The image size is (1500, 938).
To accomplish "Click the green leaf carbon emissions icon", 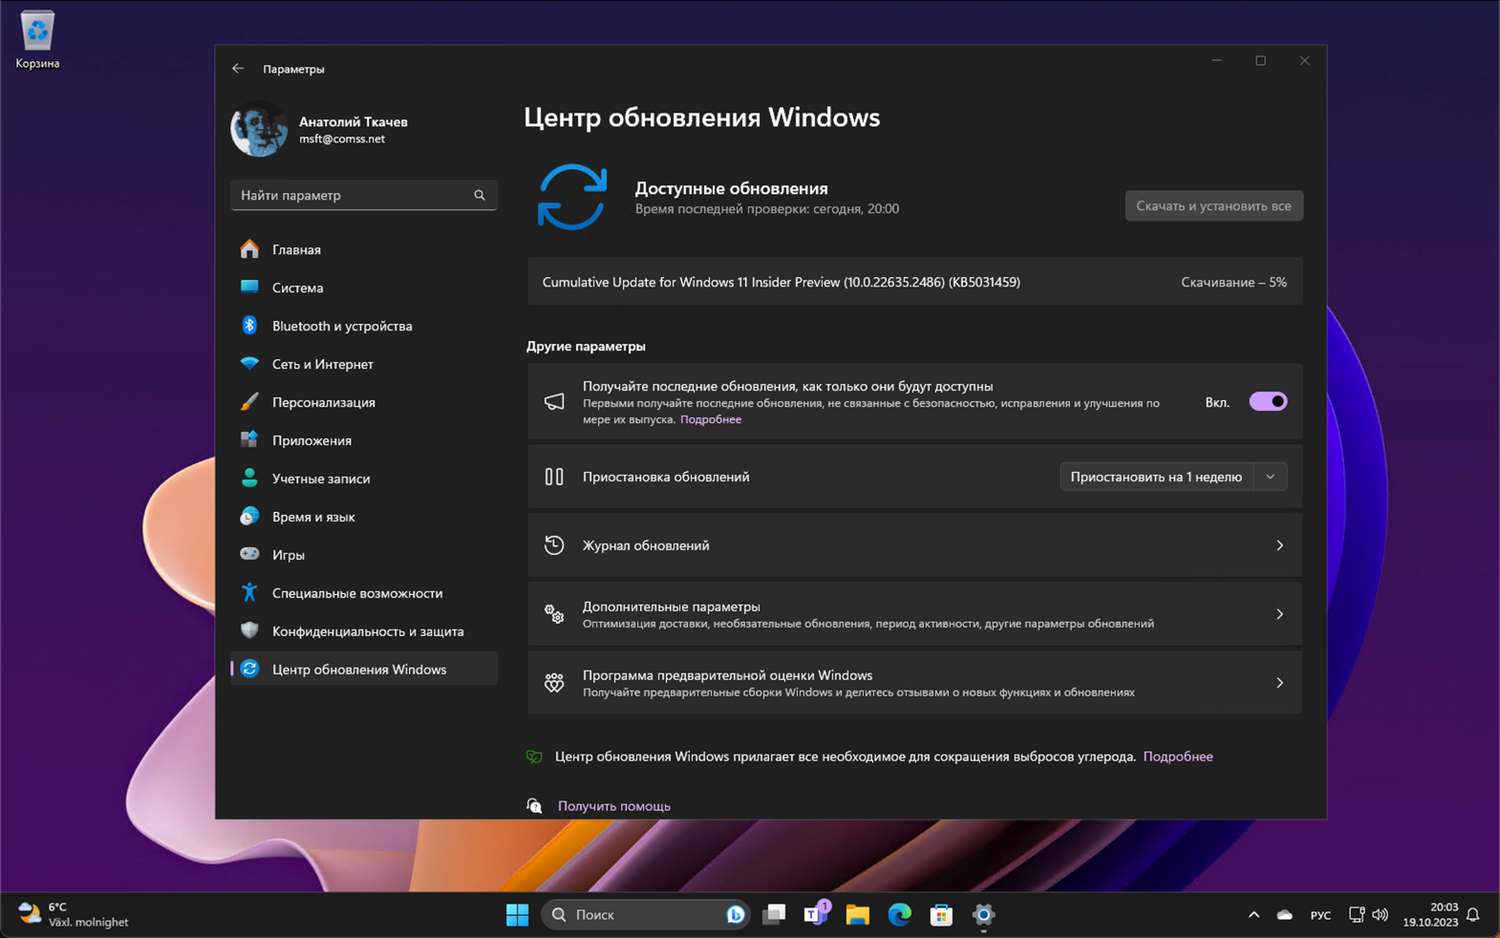I will pos(534,756).
